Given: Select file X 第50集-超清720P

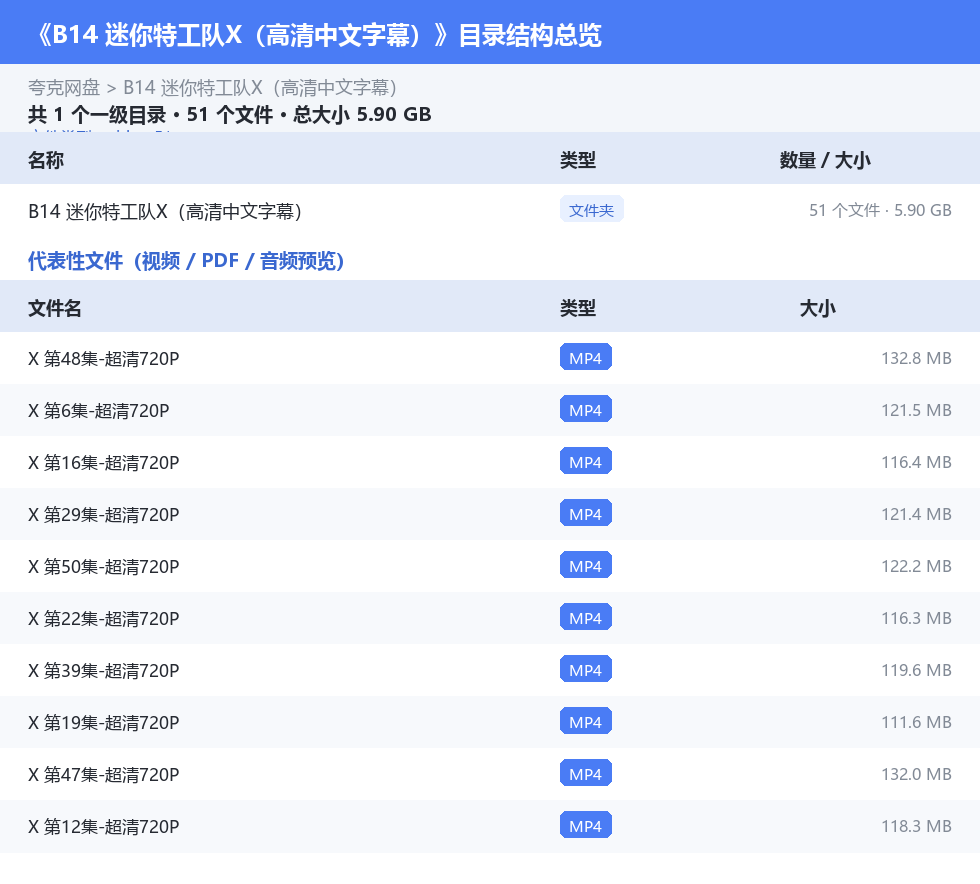Looking at the screenshot, I should 104,566.
